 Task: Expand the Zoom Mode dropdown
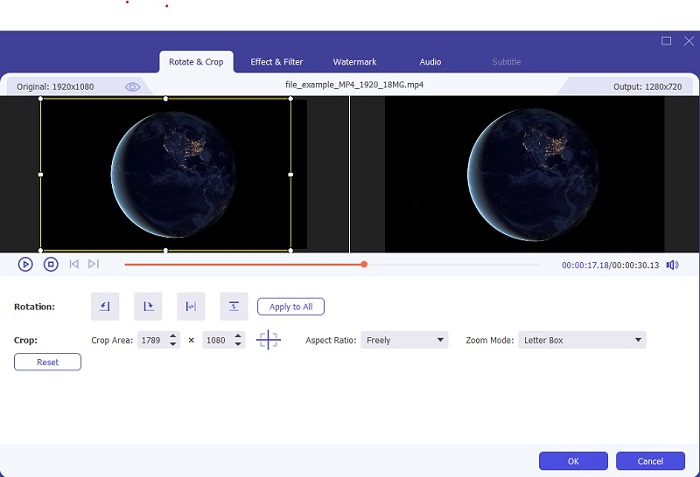click(x=582, y=340)
